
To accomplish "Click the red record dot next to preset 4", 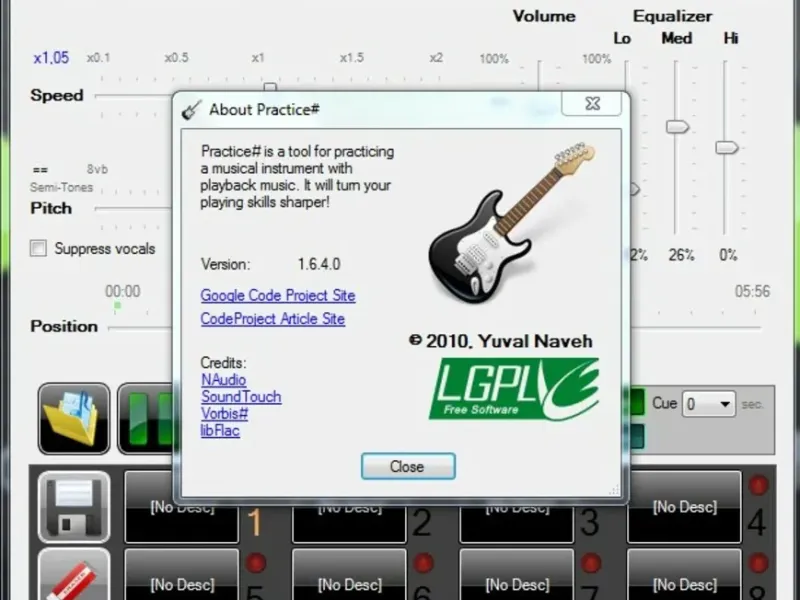I will 758,485.
